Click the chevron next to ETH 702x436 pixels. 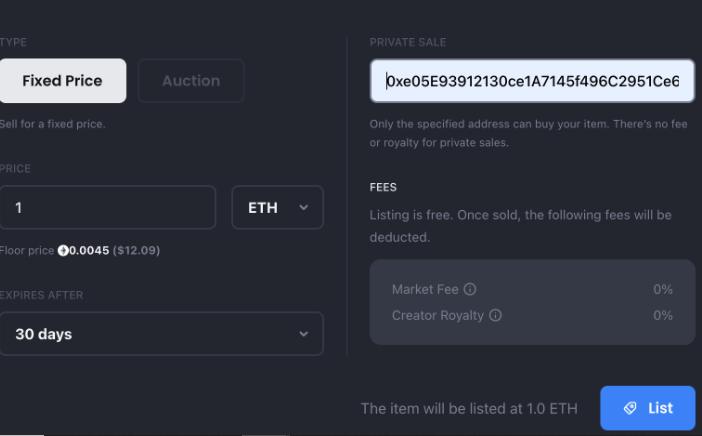point(304,208)
